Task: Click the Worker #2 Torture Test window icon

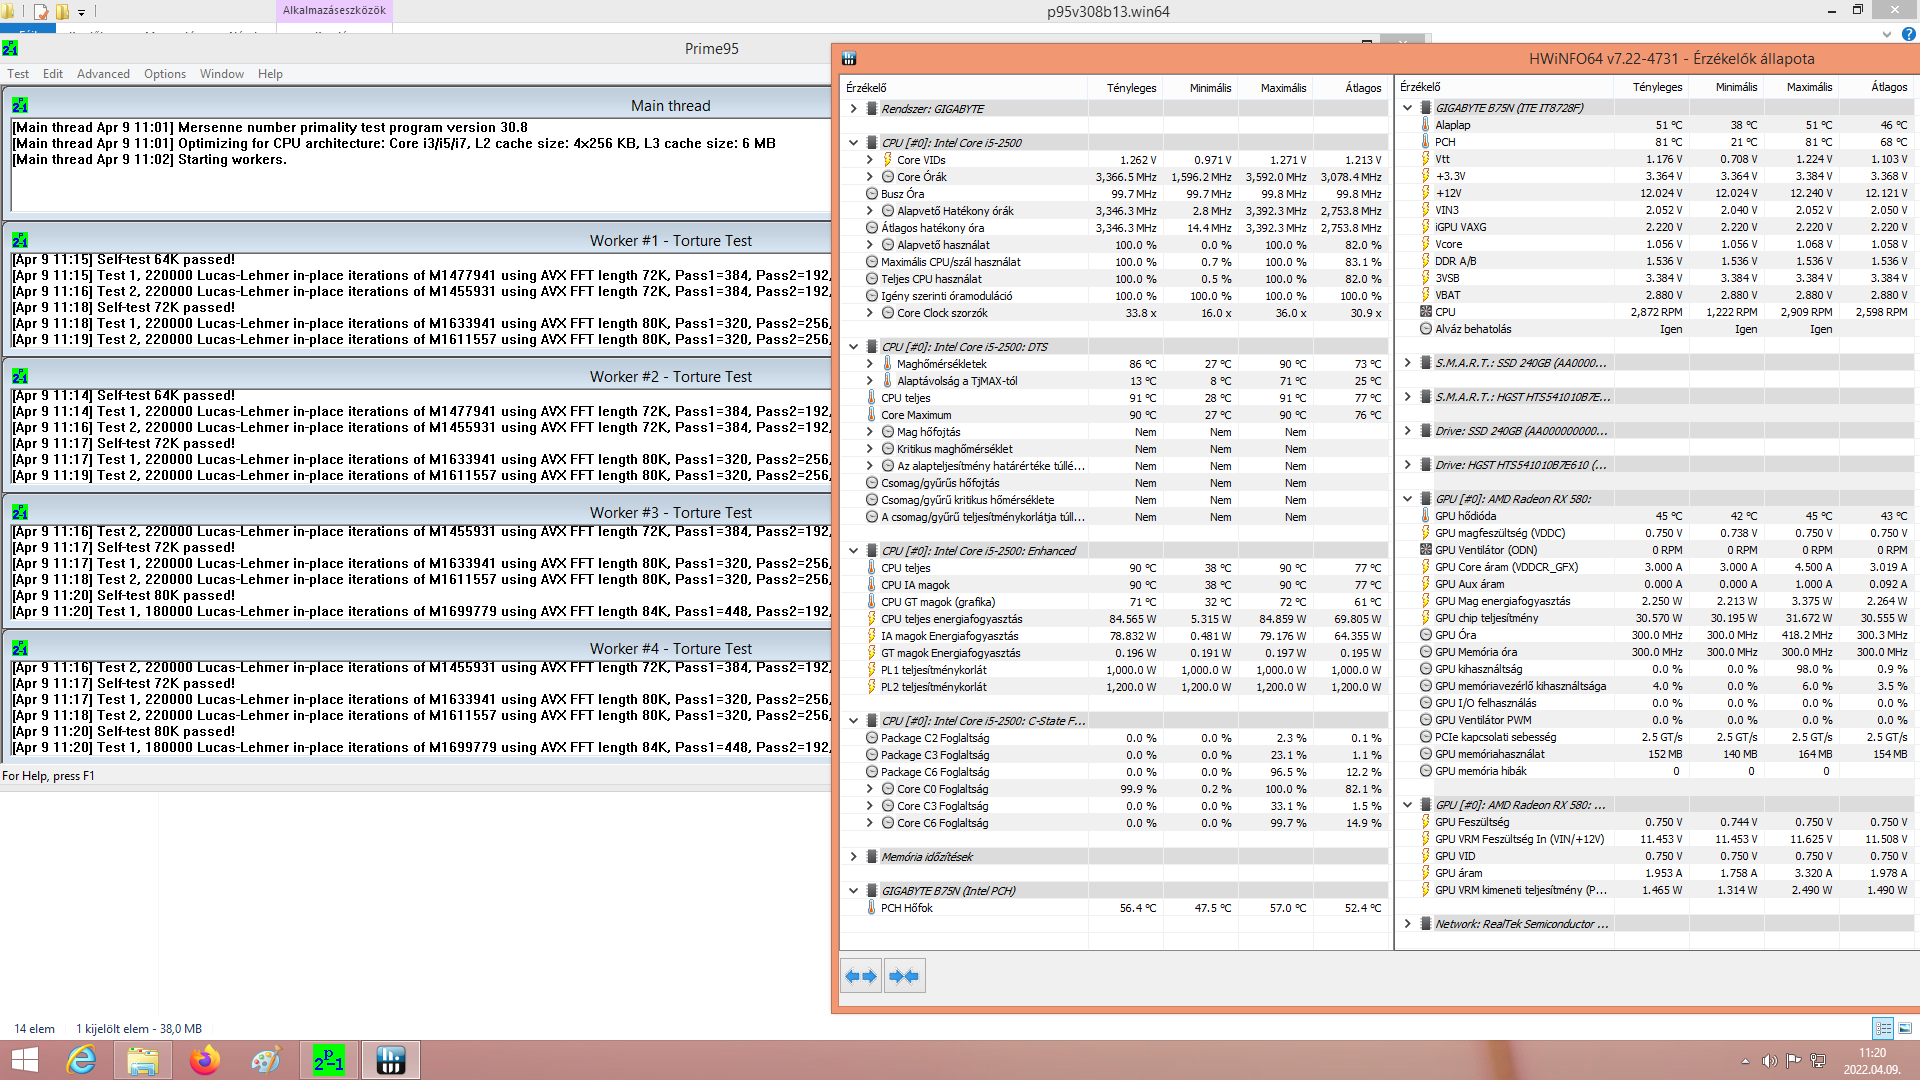Action: (20, 376)
